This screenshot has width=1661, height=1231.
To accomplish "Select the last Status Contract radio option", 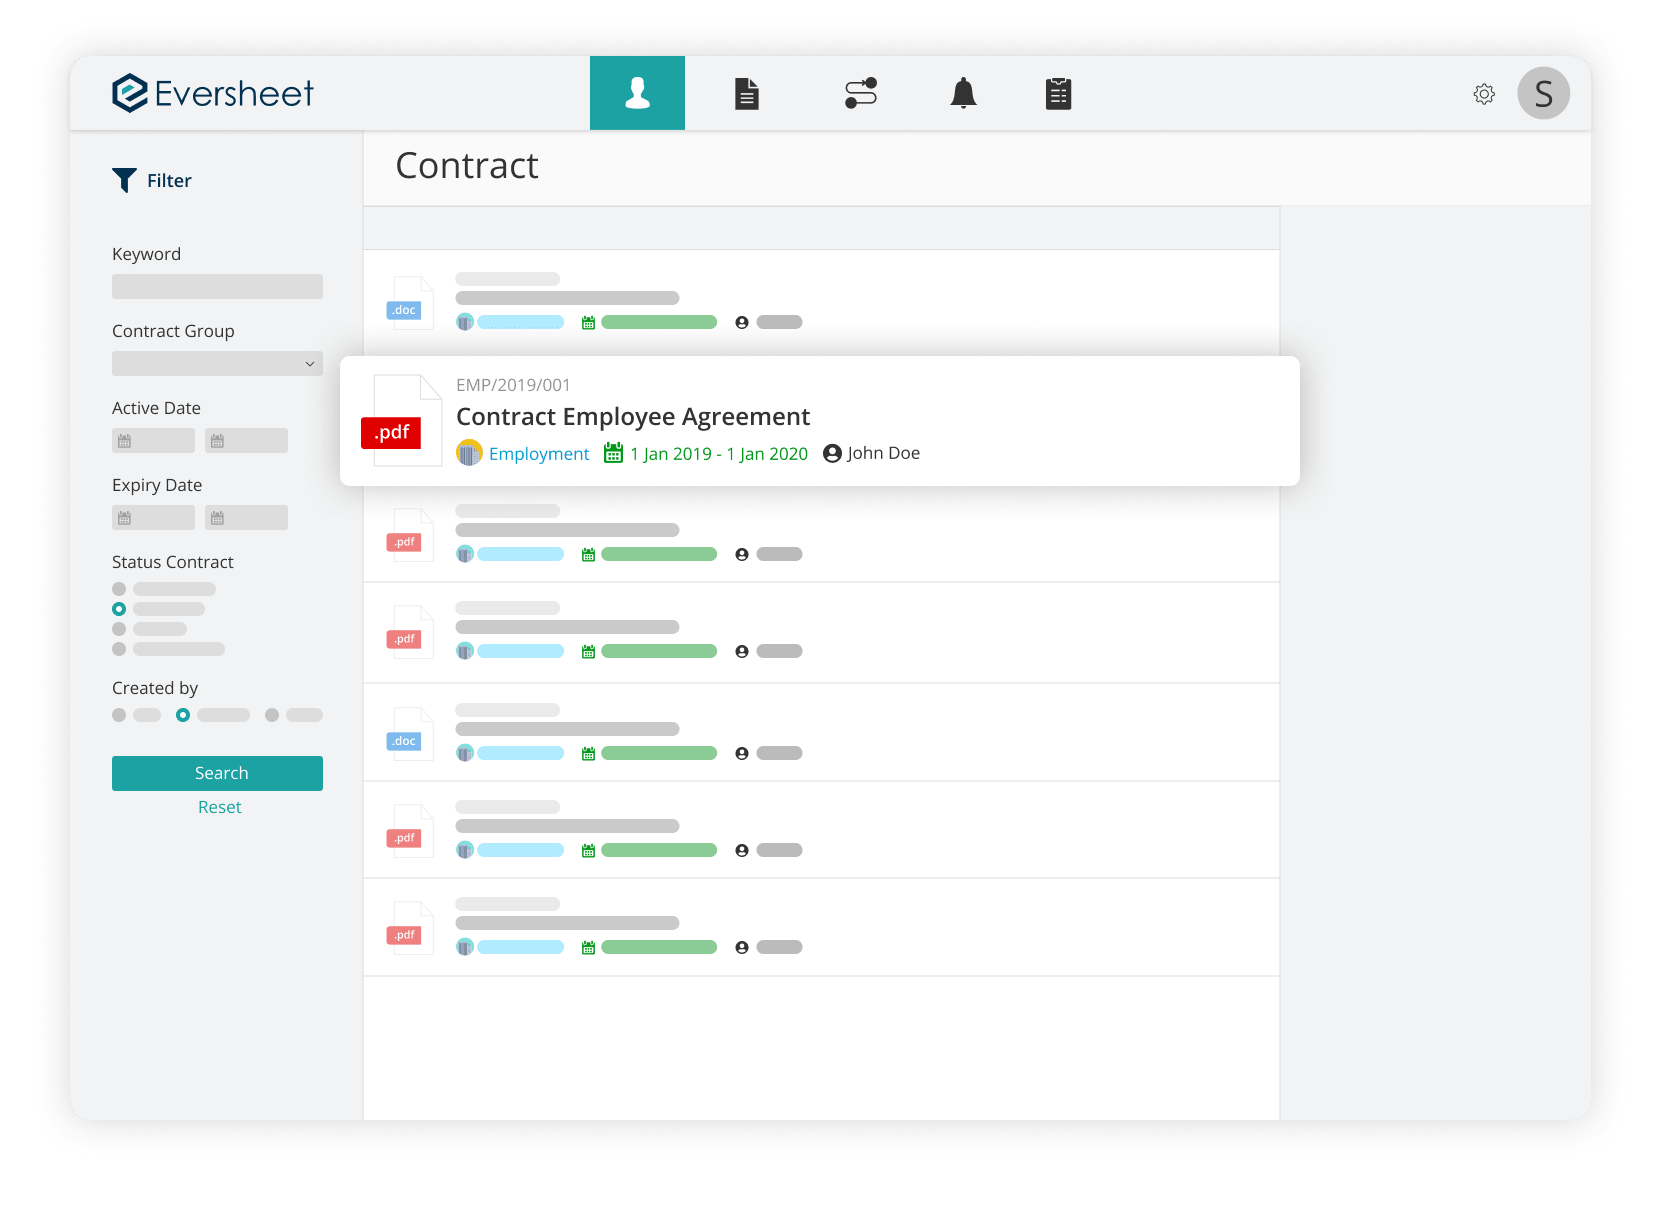I will [x=120, y=649].
